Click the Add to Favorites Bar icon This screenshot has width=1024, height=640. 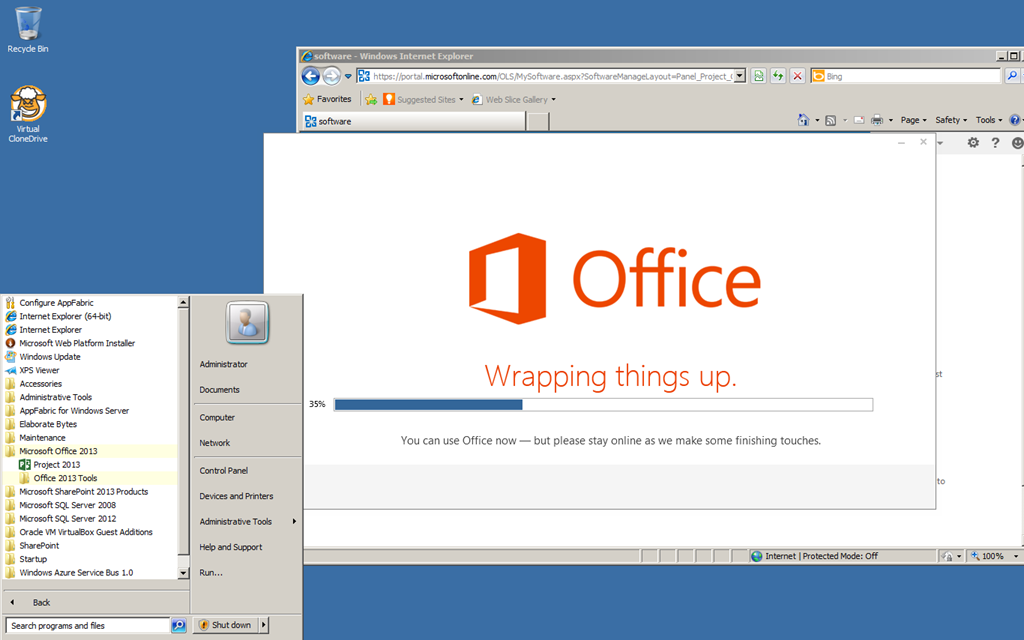click(371, 99)
